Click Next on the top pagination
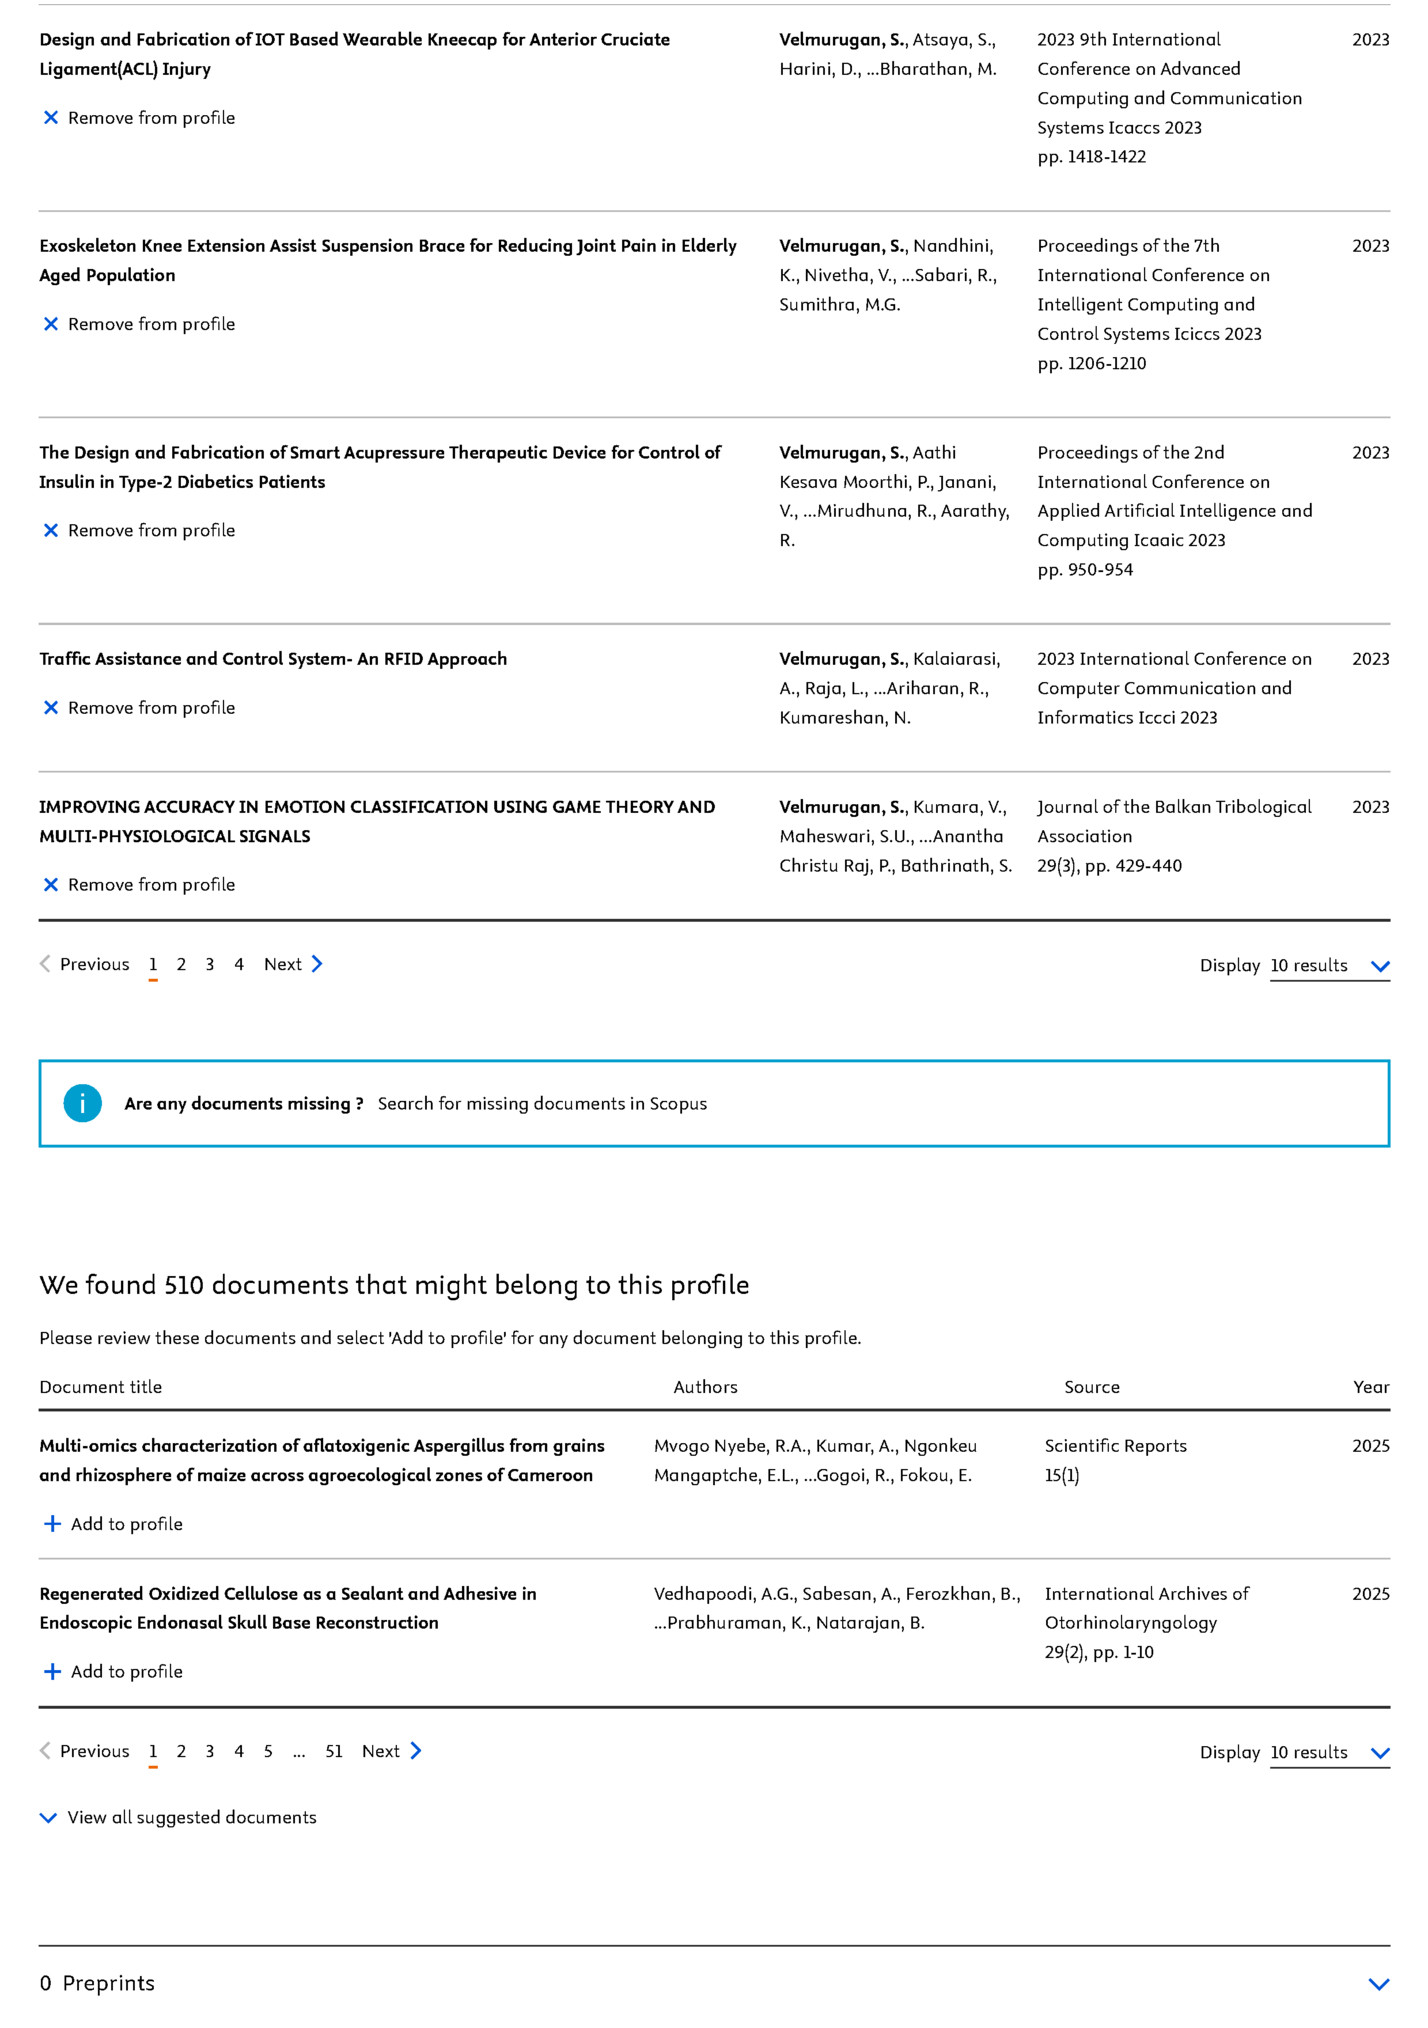The width and height of the screenshot is (1428, 2028). point(288,964)
